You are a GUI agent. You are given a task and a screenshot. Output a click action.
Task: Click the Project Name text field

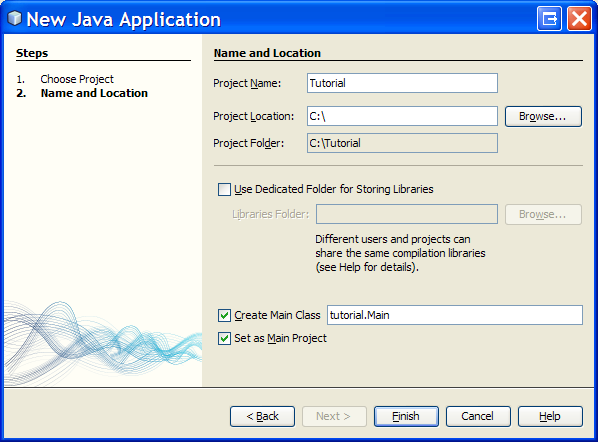pyautogui.click(x=402, y=83)
